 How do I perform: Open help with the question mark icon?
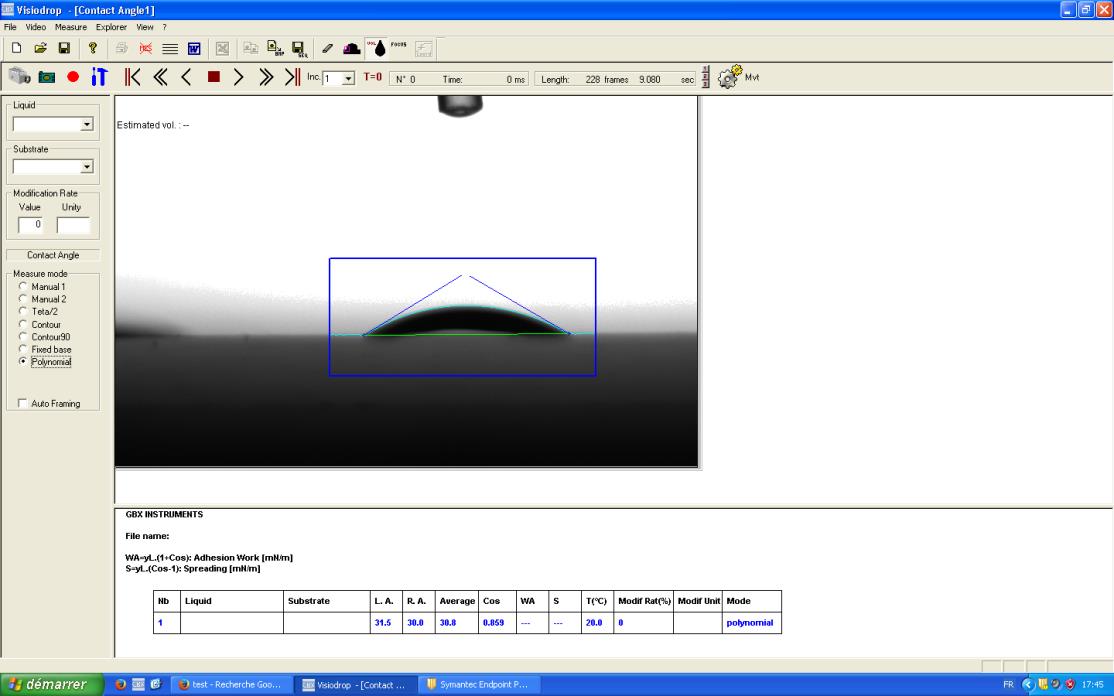92,48
